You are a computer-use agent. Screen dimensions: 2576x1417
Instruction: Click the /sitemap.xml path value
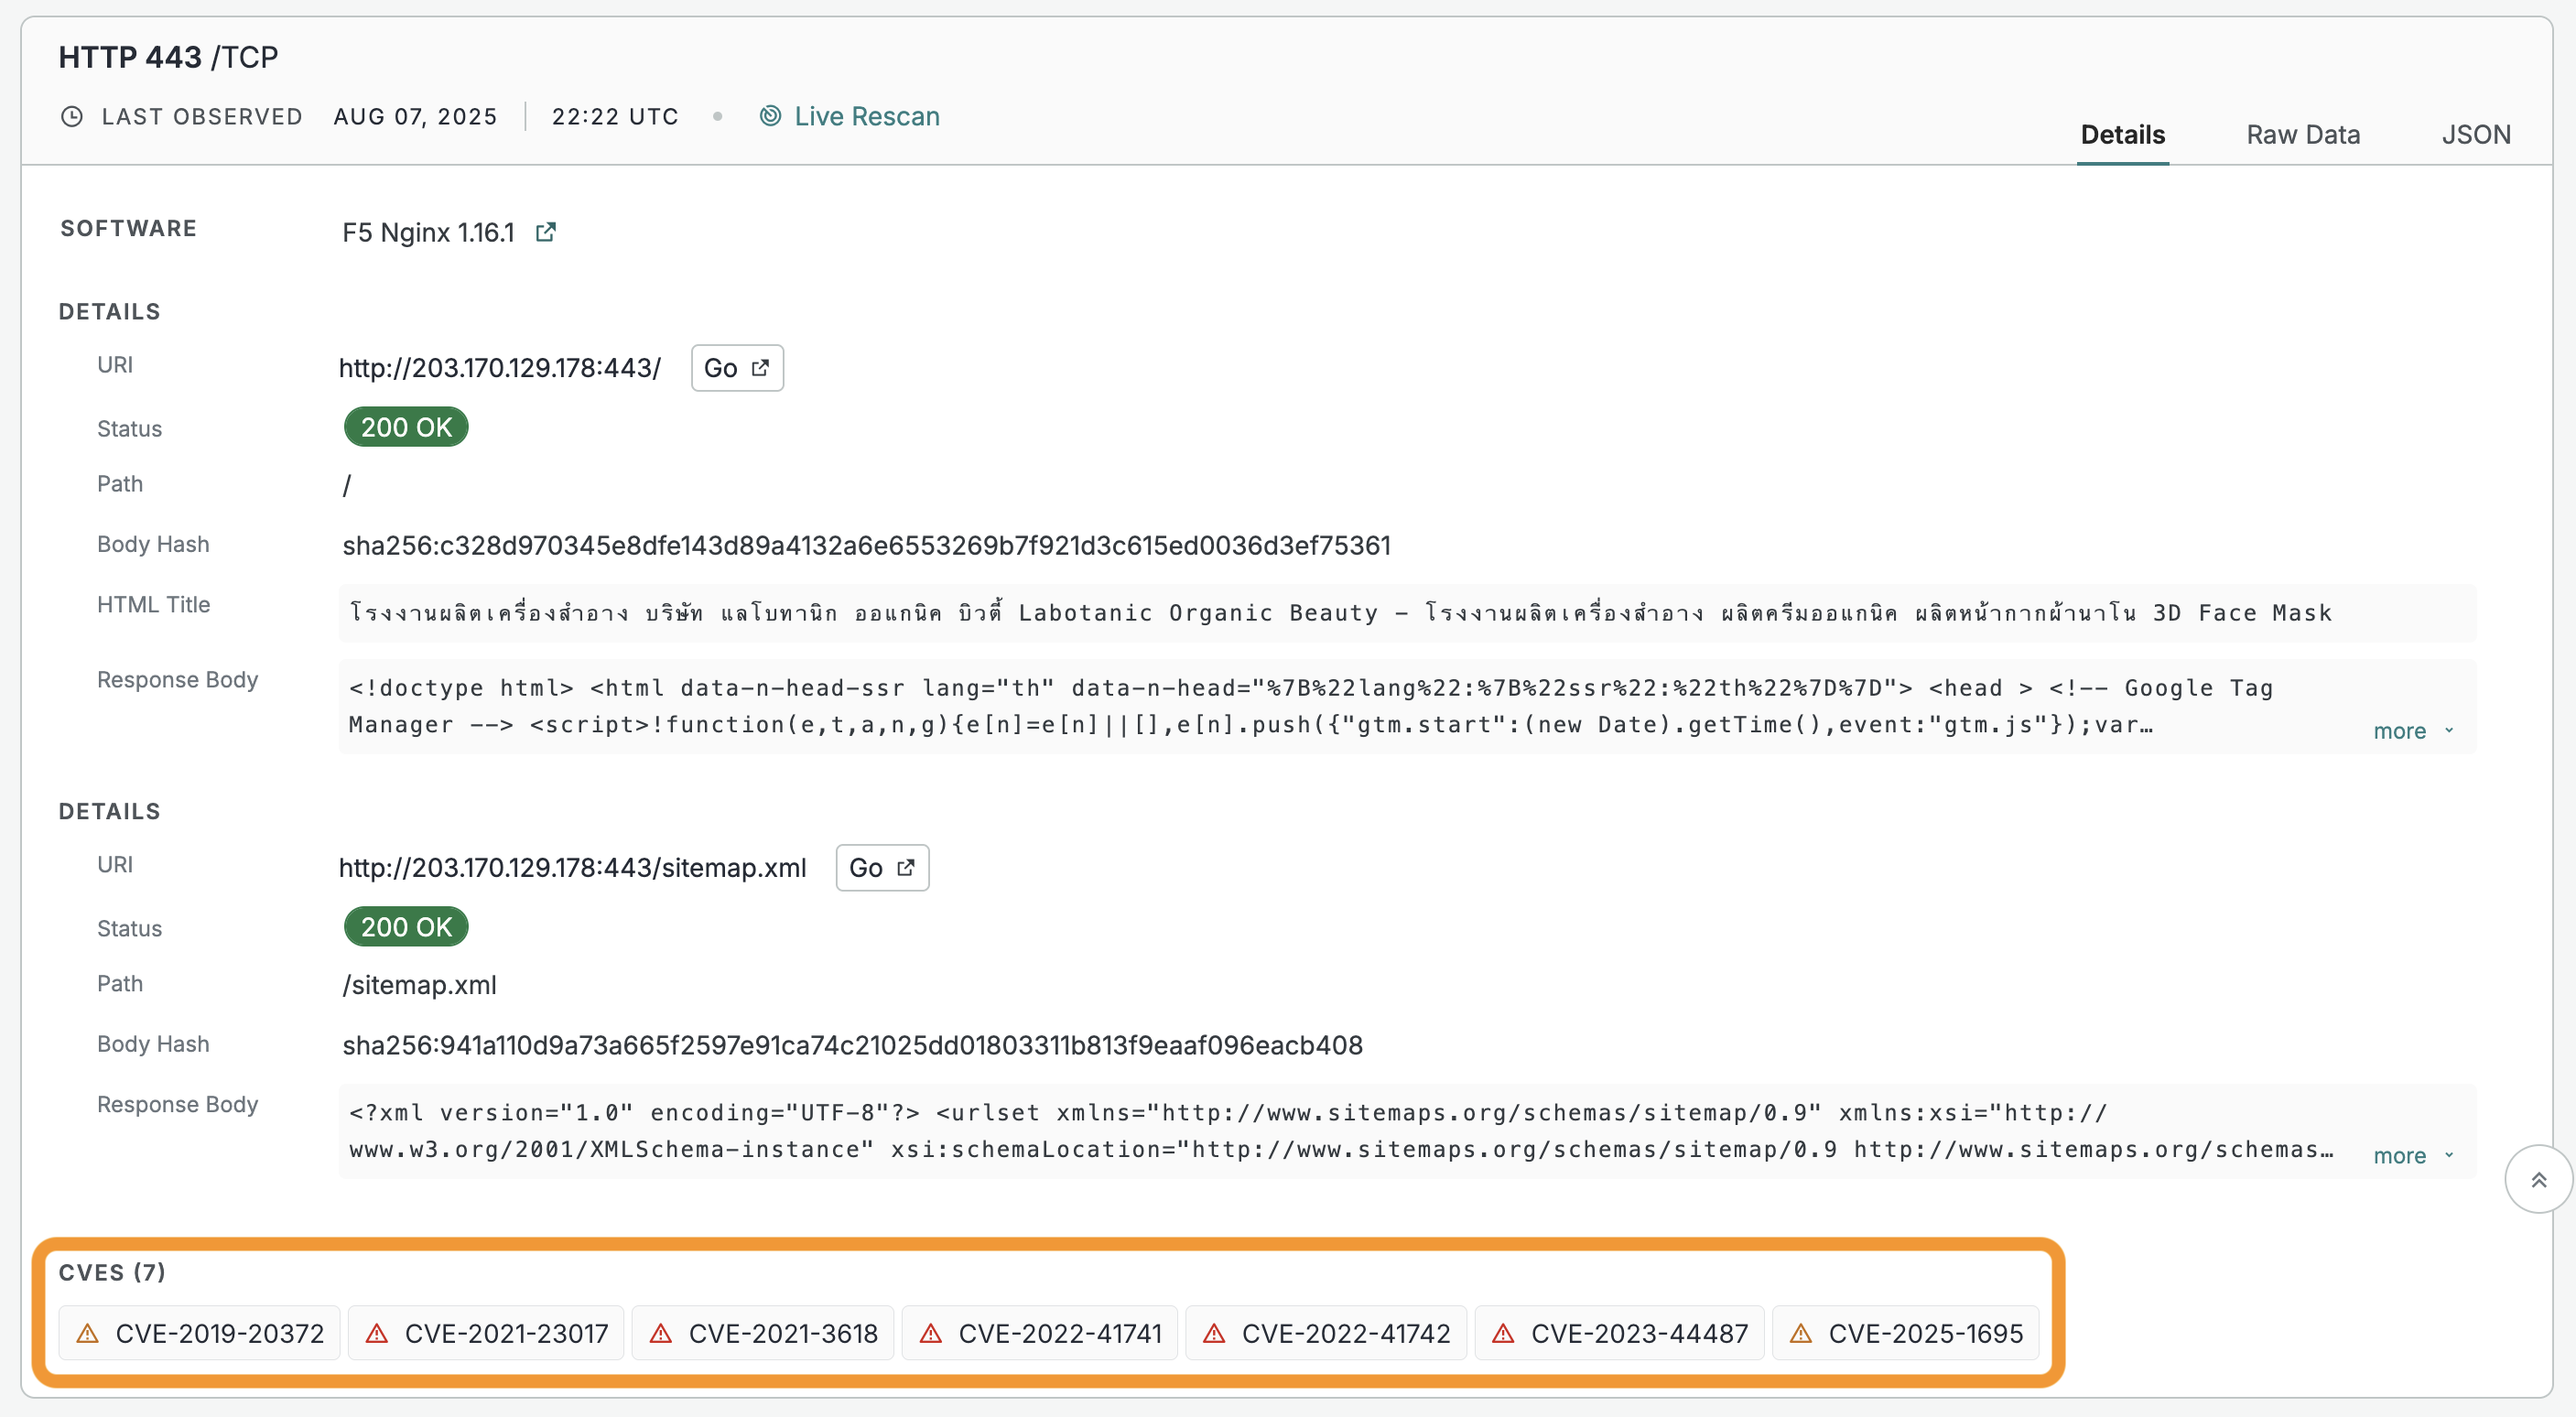pos(419,985)
